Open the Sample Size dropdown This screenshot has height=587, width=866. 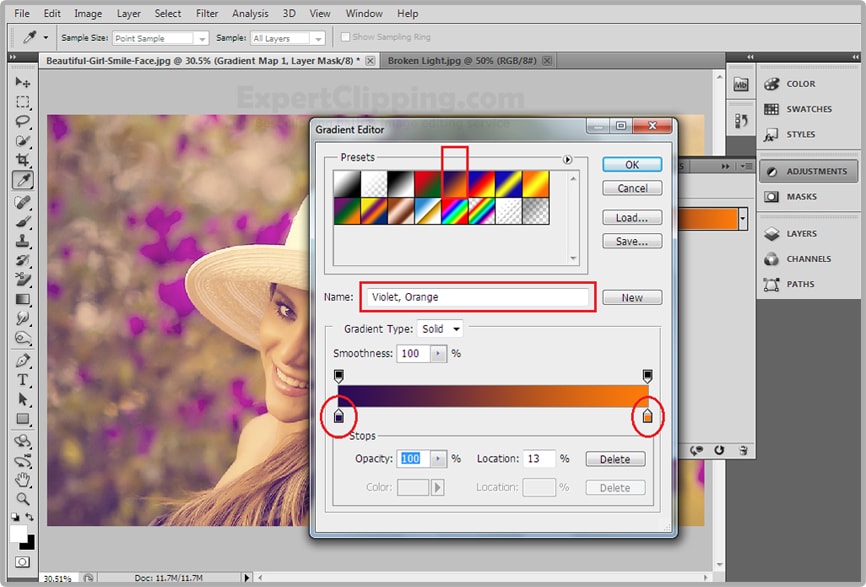[x=160, y=38]
